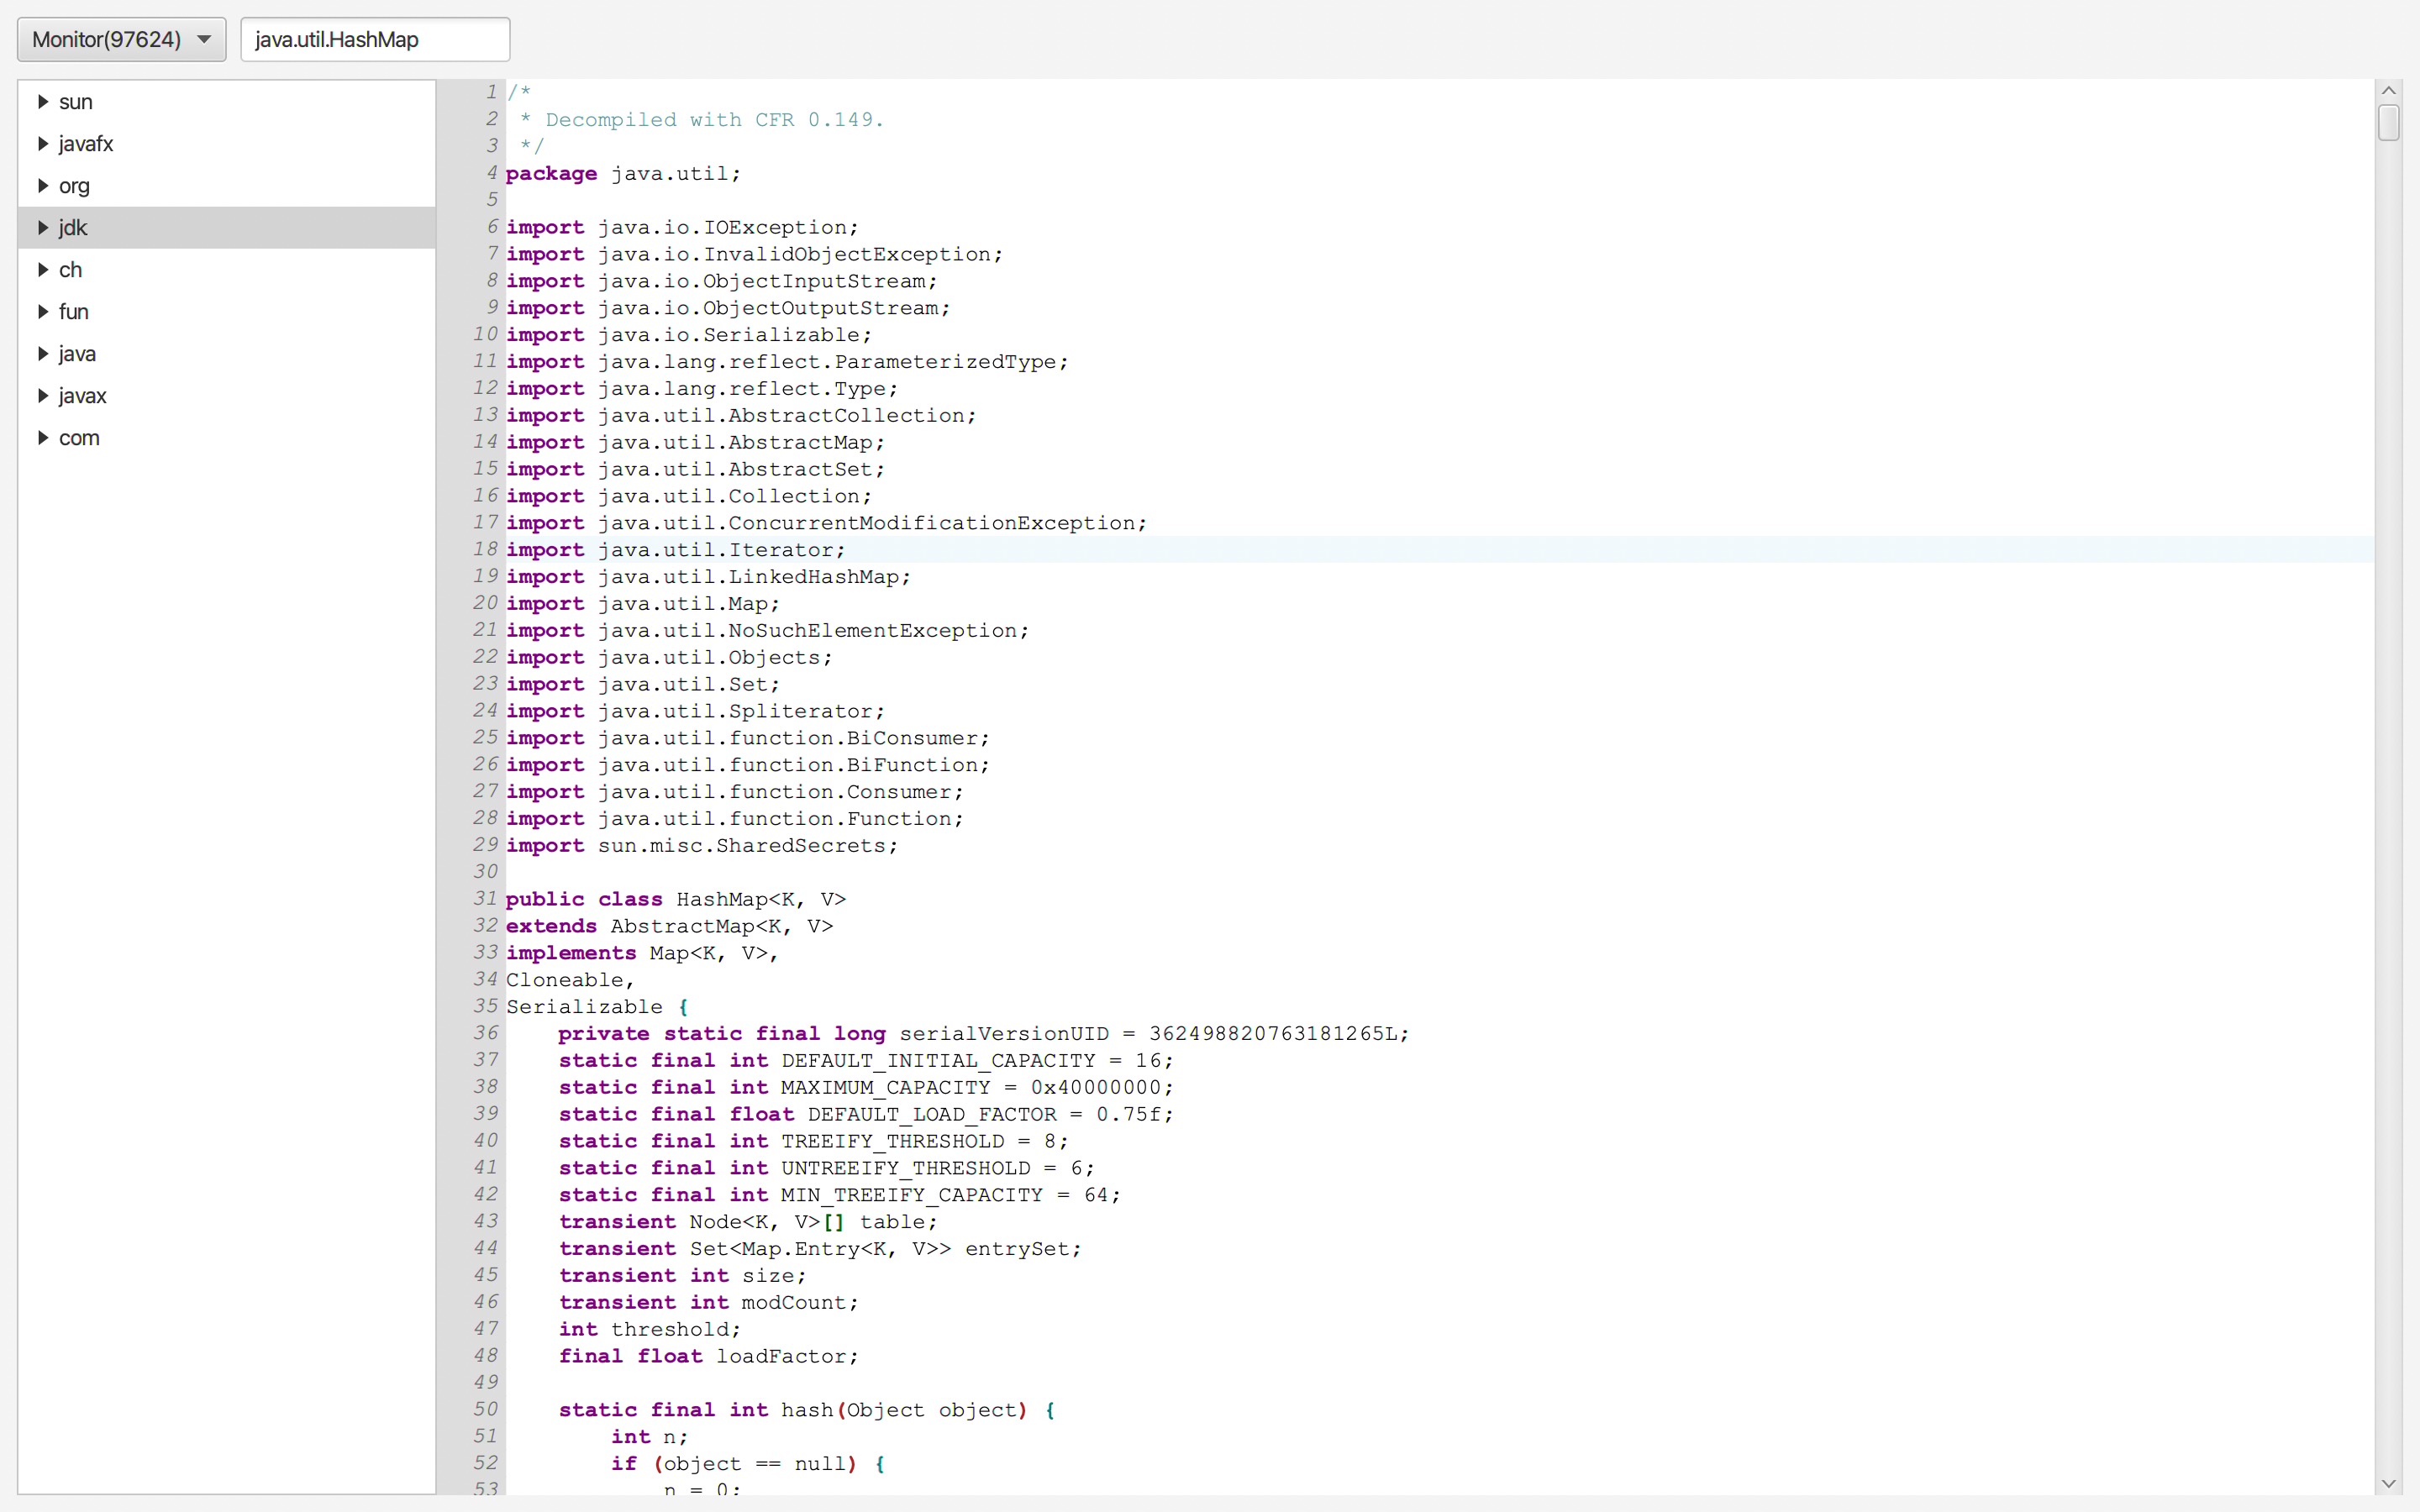Click 'import java.io.ObjectInputStream;' line
The image size is (2420, 1512).
point(721,282)
